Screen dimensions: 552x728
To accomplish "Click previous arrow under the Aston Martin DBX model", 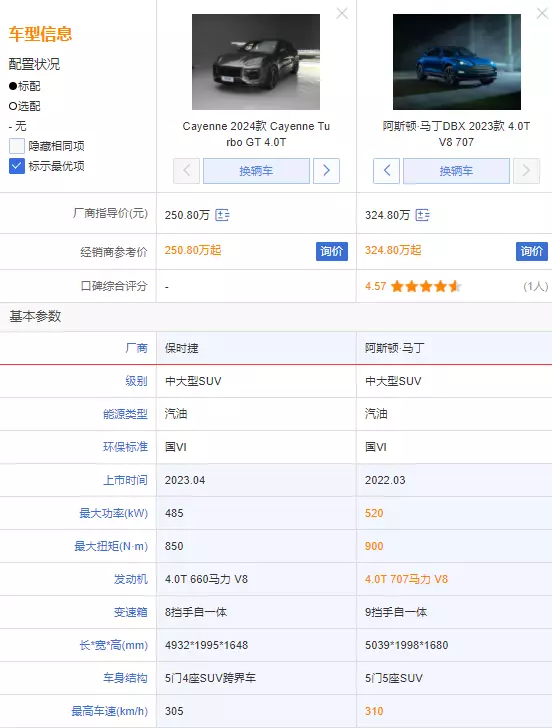I will click(386, 171).
